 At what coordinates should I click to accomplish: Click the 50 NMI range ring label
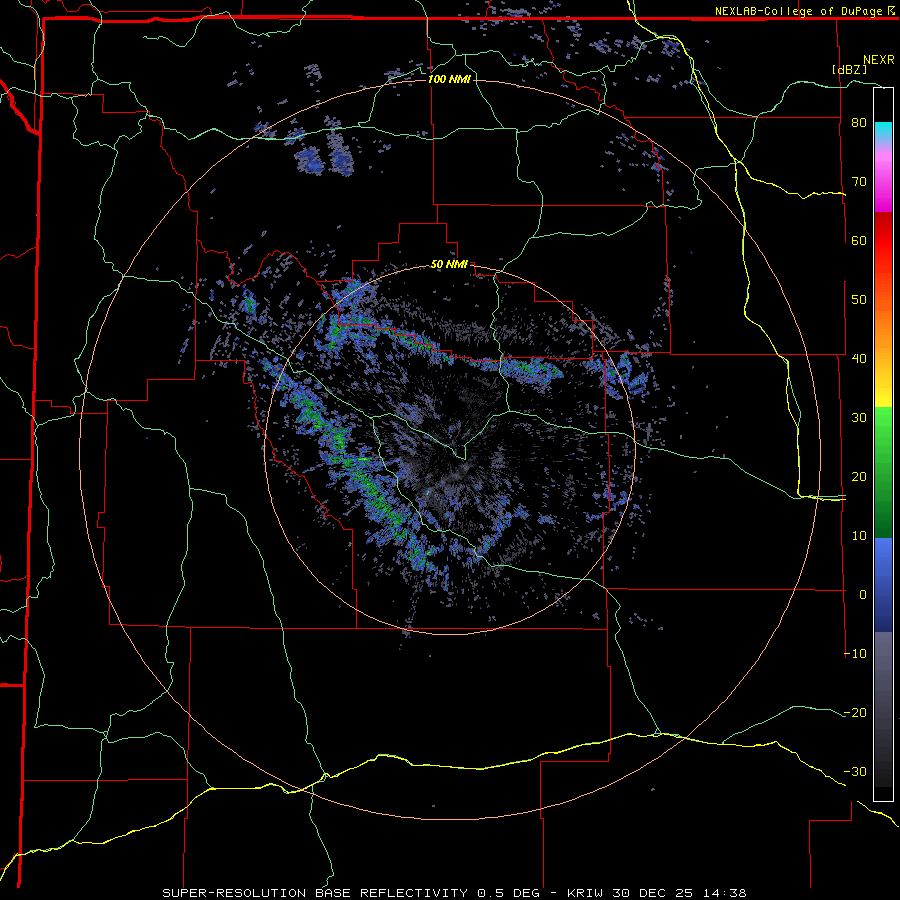[449, 265]
